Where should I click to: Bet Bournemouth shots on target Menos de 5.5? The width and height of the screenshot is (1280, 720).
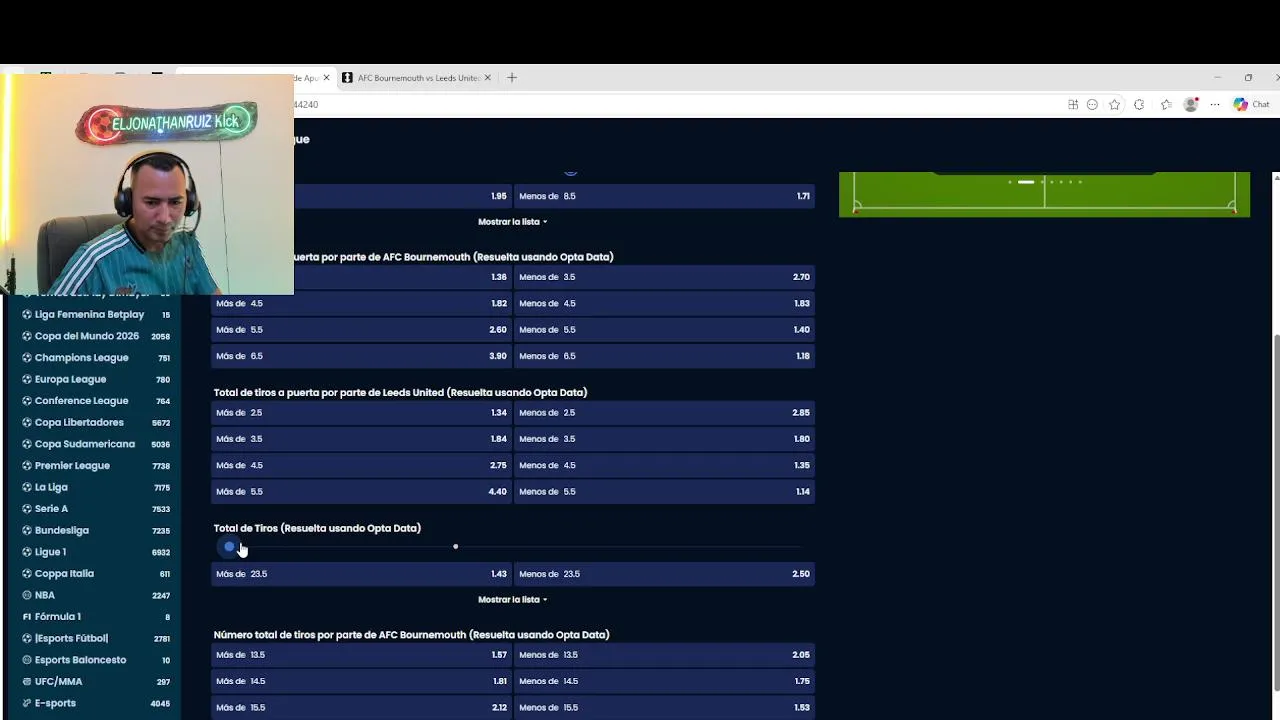(664, 330)
